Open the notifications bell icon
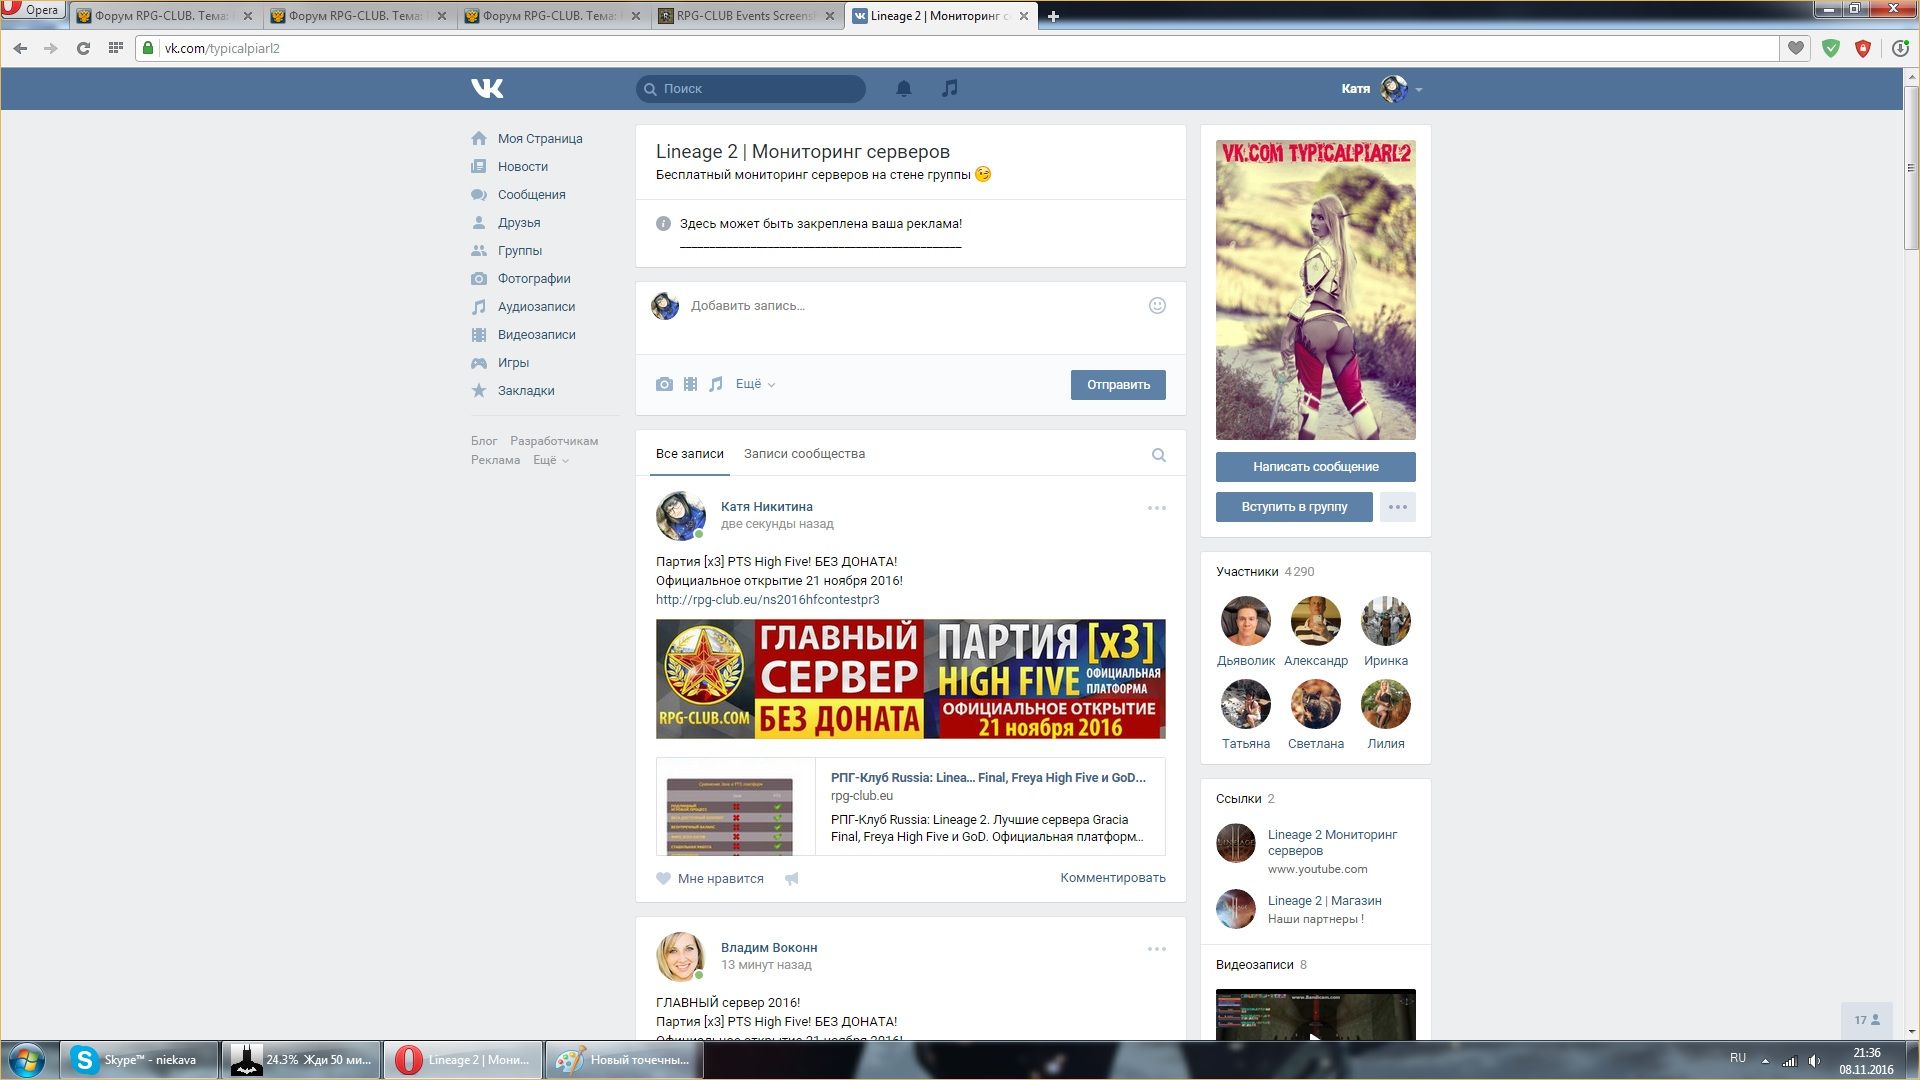The image size is (1920, 1080). [x=903, y=89]
